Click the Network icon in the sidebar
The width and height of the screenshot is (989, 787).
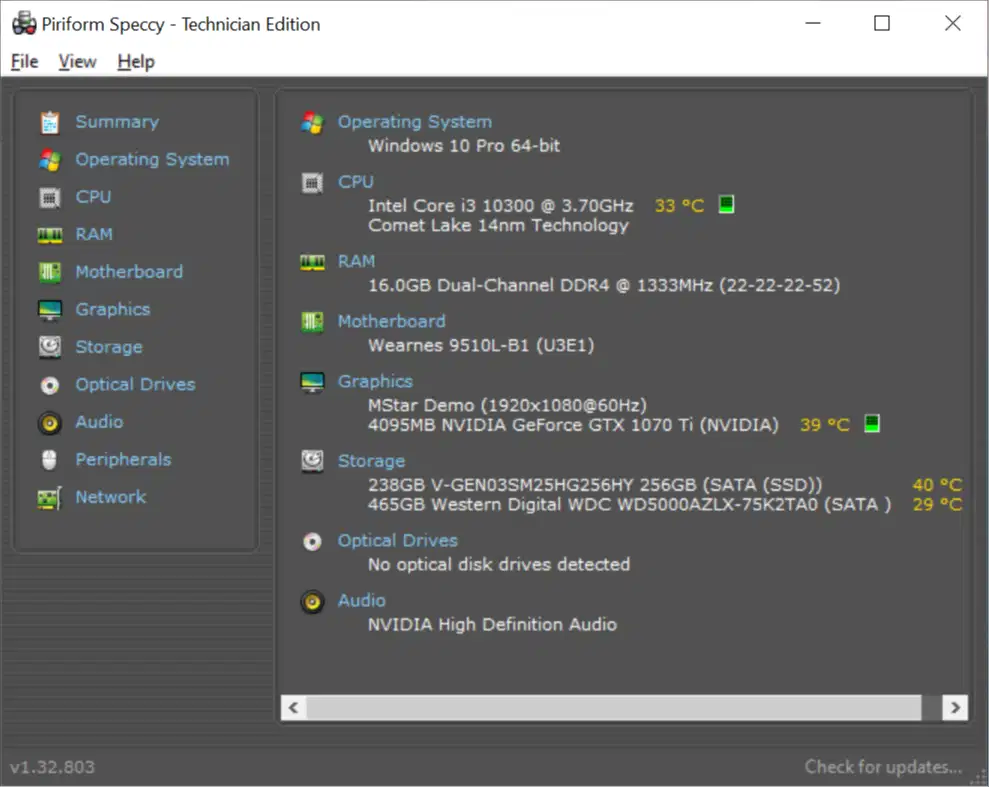49,497
